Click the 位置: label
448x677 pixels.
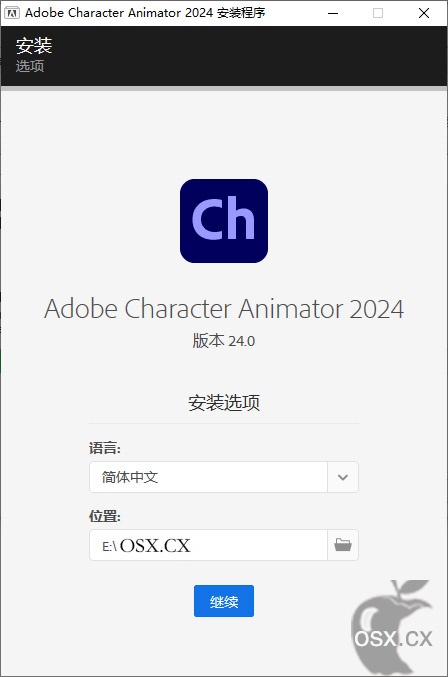[x=105, y=516]
